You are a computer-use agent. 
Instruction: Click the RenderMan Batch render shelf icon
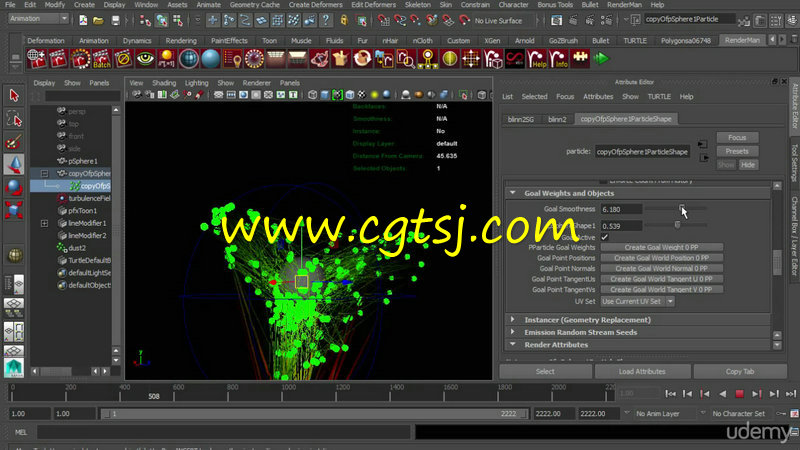102,59
